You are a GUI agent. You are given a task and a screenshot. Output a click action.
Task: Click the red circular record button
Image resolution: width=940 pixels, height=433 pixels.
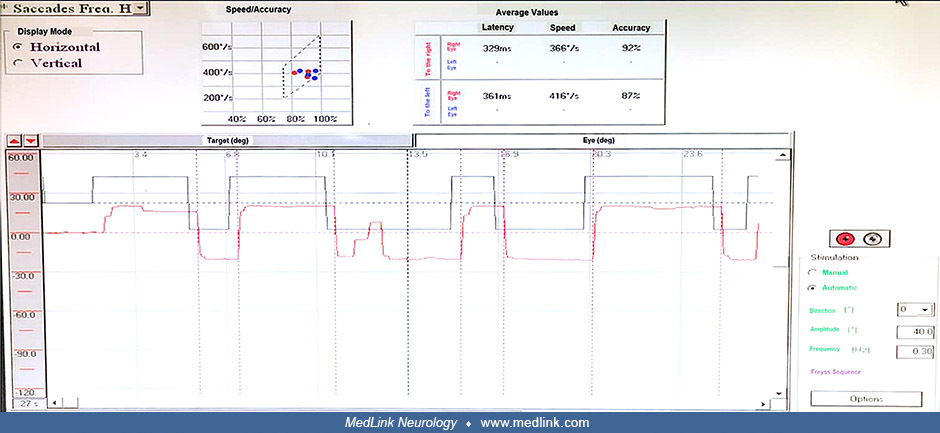click(846, 238)
